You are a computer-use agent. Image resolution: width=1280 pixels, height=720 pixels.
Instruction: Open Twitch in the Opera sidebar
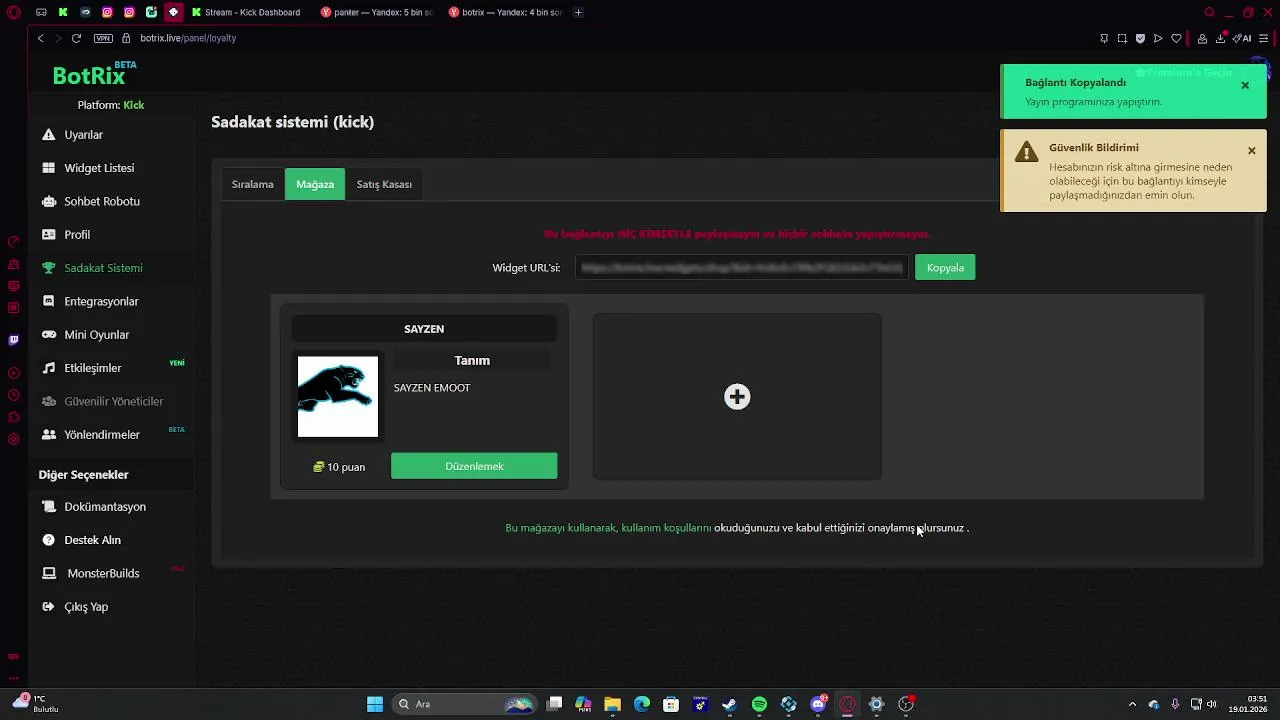click(x=13, y=340)
